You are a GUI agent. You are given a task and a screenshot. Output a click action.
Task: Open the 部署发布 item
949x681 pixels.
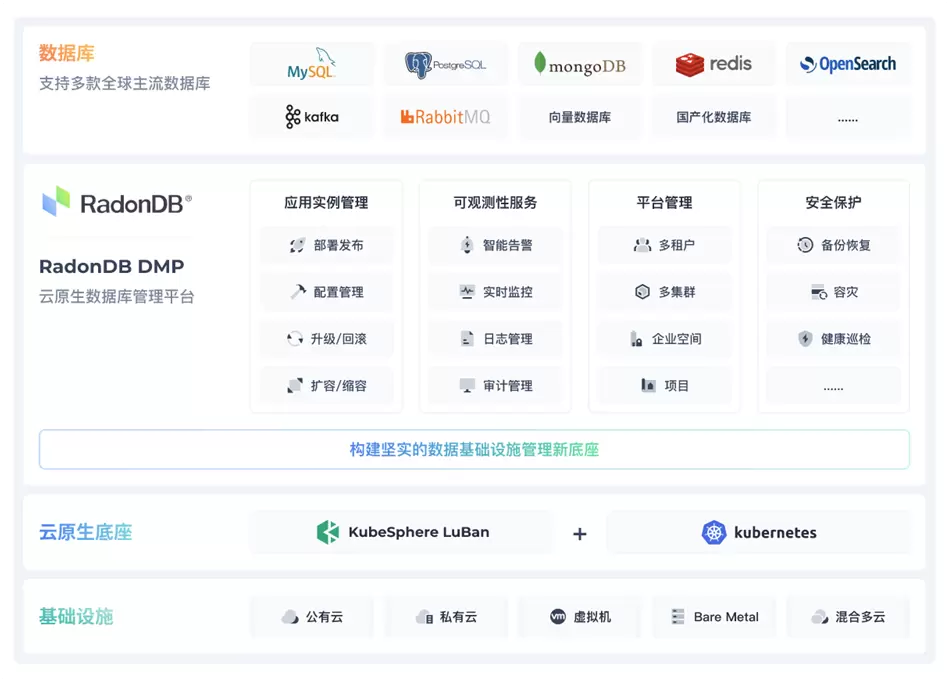tap(326, 245)
